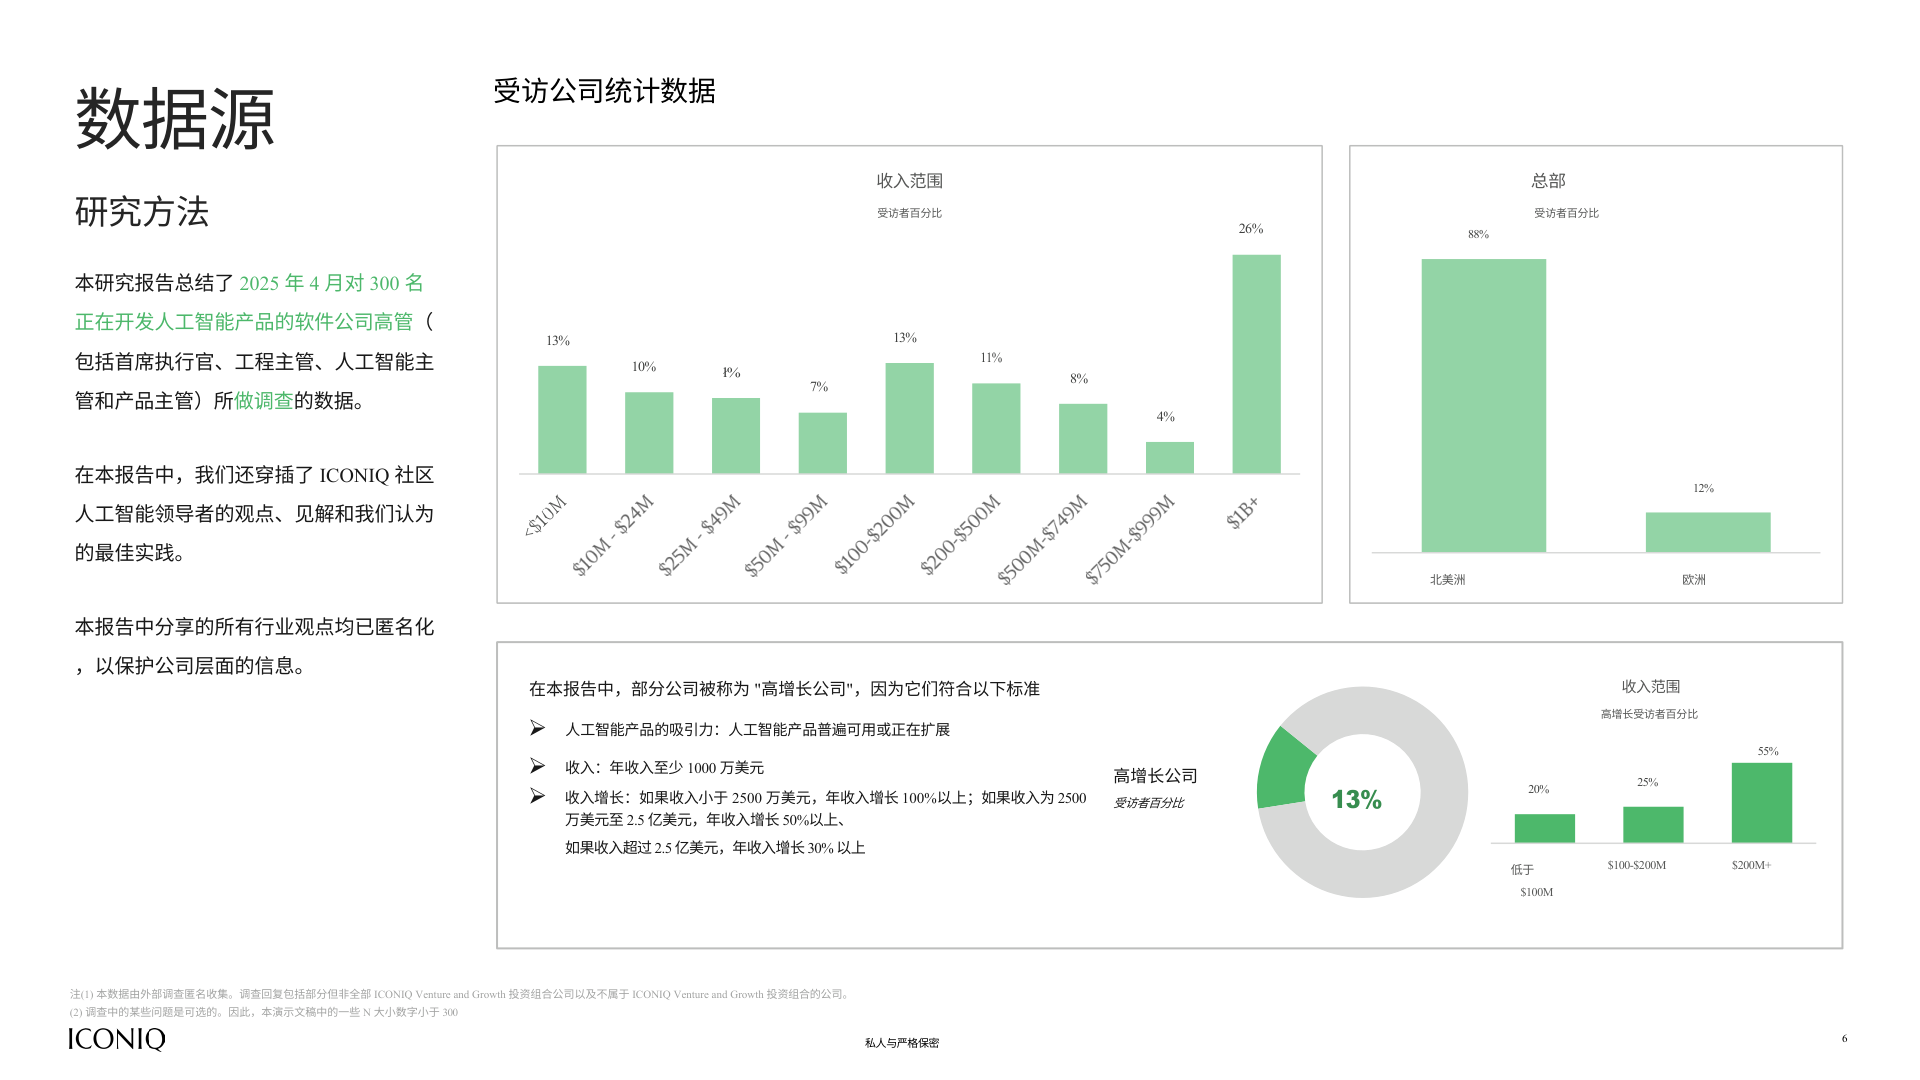The image size is (1920, 1080).
Task: Click the 12% data label above 欧洲 bar
Action: pos(1703,488)
